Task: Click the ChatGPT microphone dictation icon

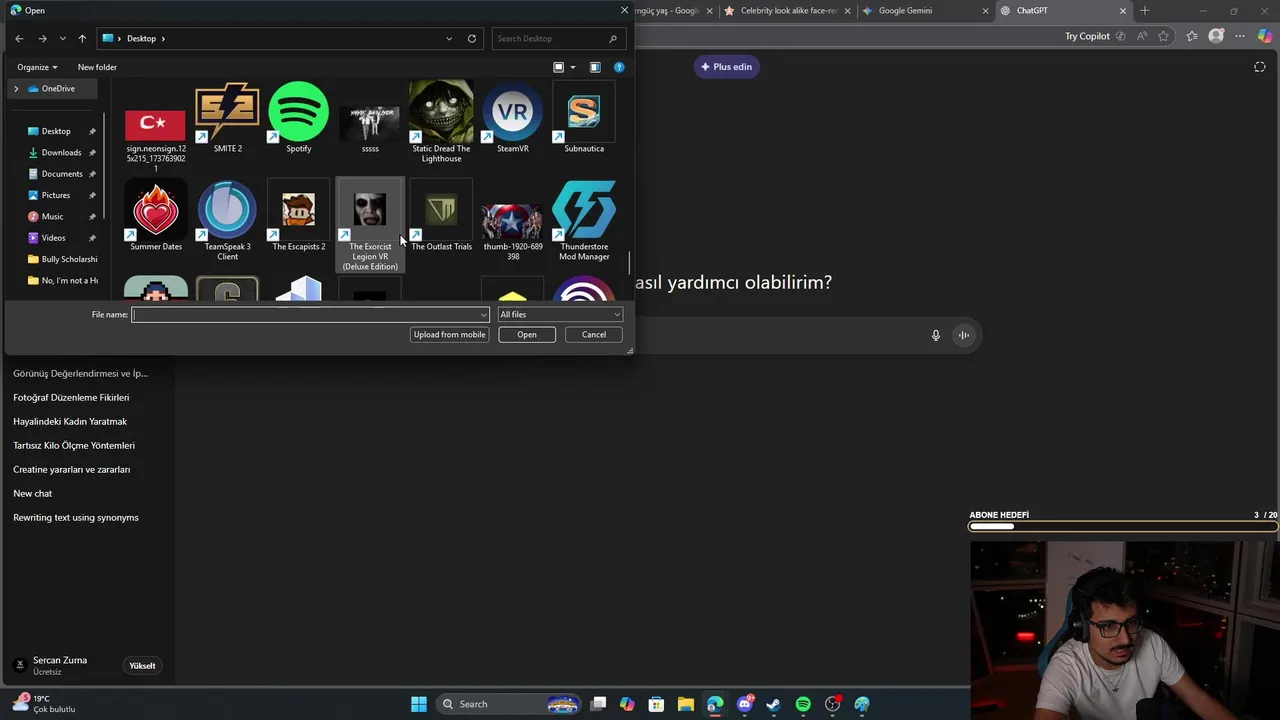Action: pos(936,336)
